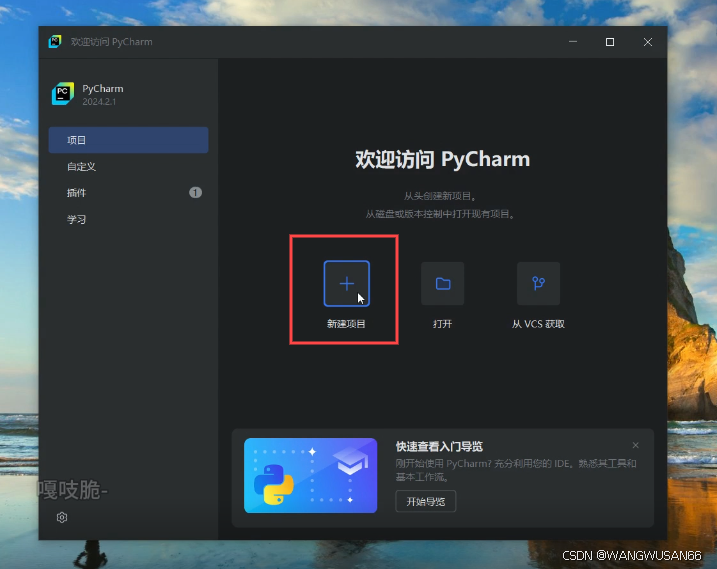Click the 新建项目 label

point(346,324)
